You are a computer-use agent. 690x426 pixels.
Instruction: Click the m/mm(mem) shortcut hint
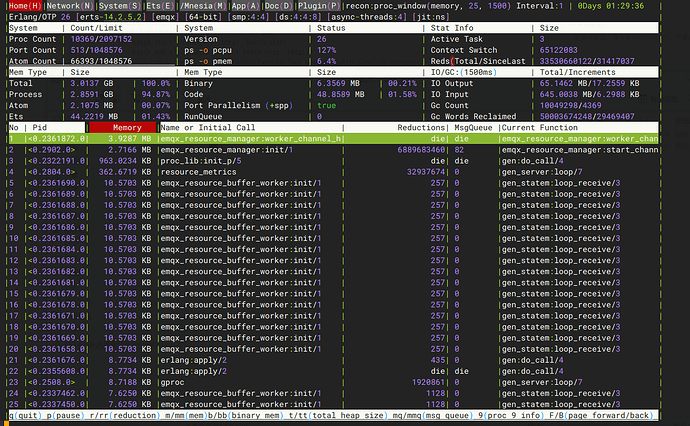point(184,415)
